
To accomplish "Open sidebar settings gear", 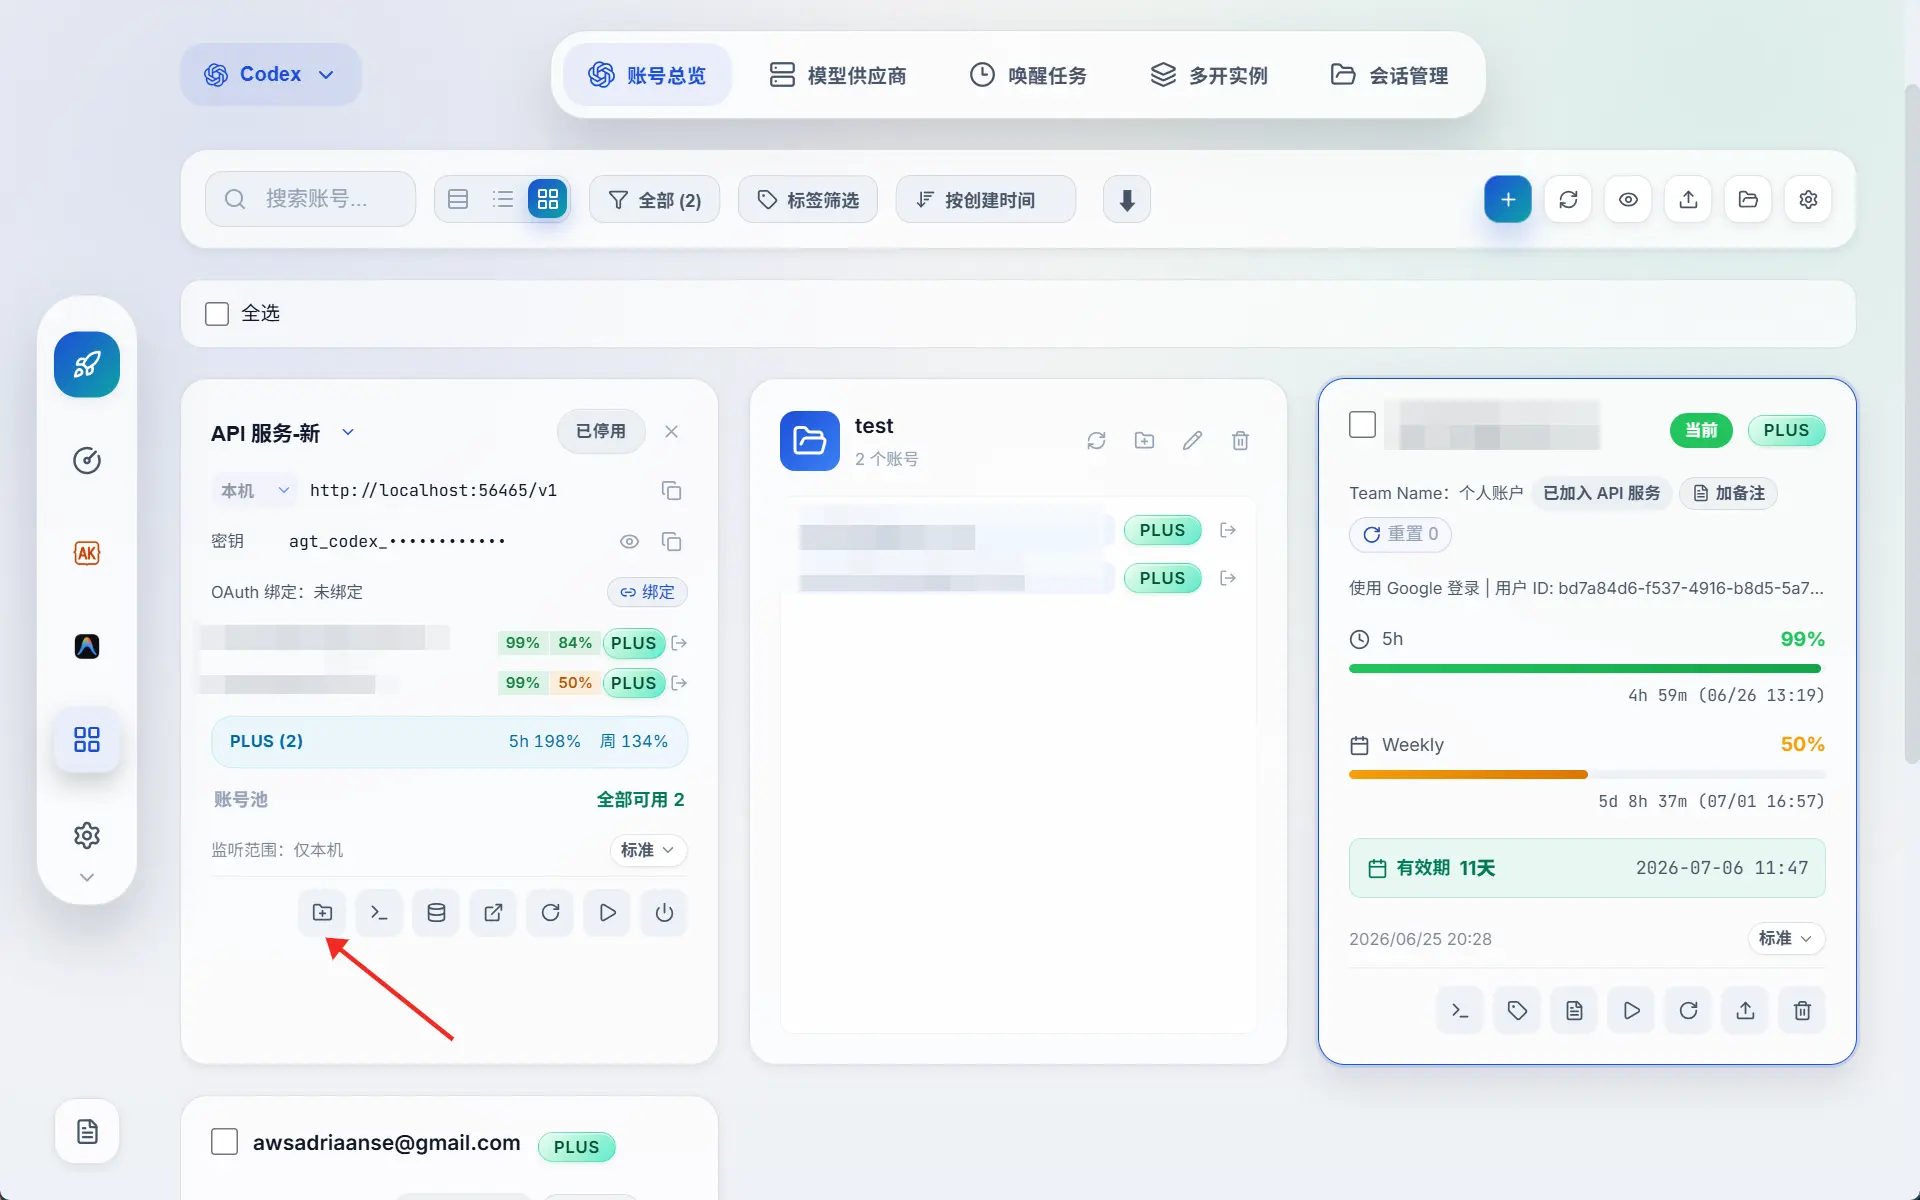I will (x=87, y=835).
